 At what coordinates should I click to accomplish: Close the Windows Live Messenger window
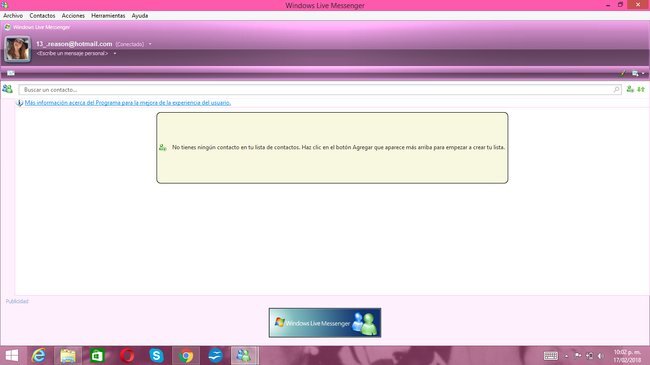pos(638,5)
